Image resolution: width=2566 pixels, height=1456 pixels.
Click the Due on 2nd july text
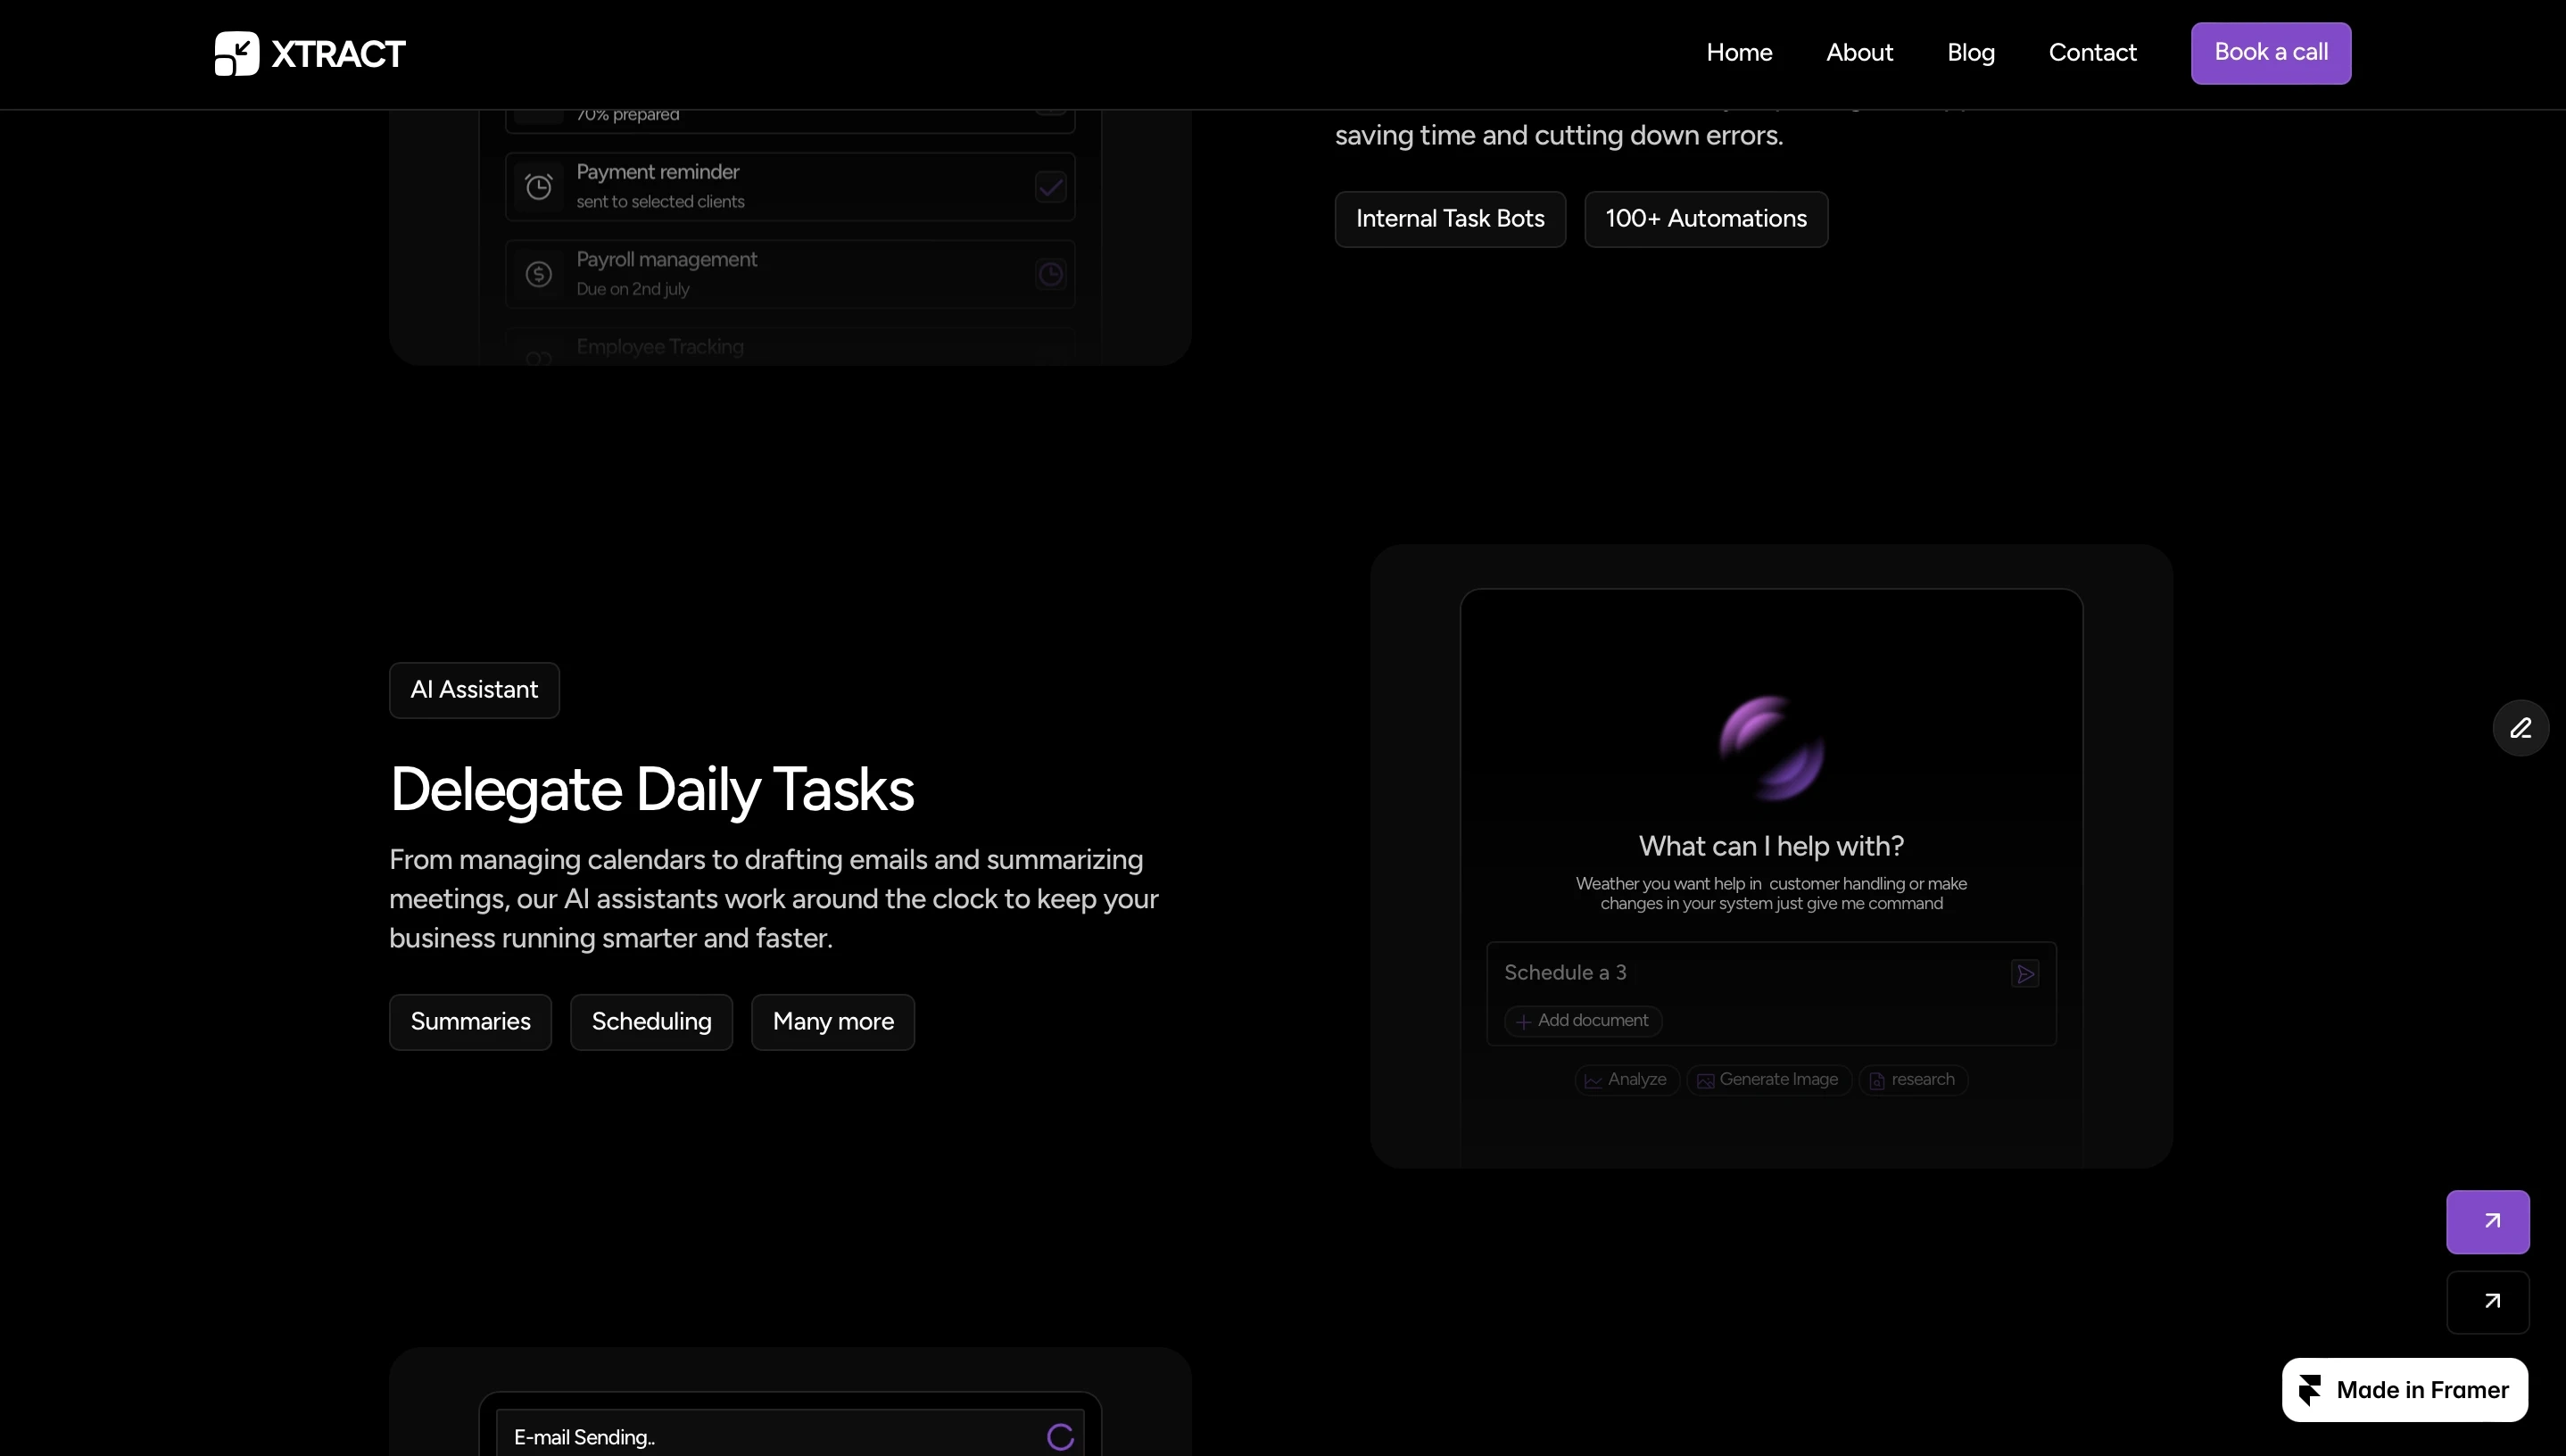(633, 289)
